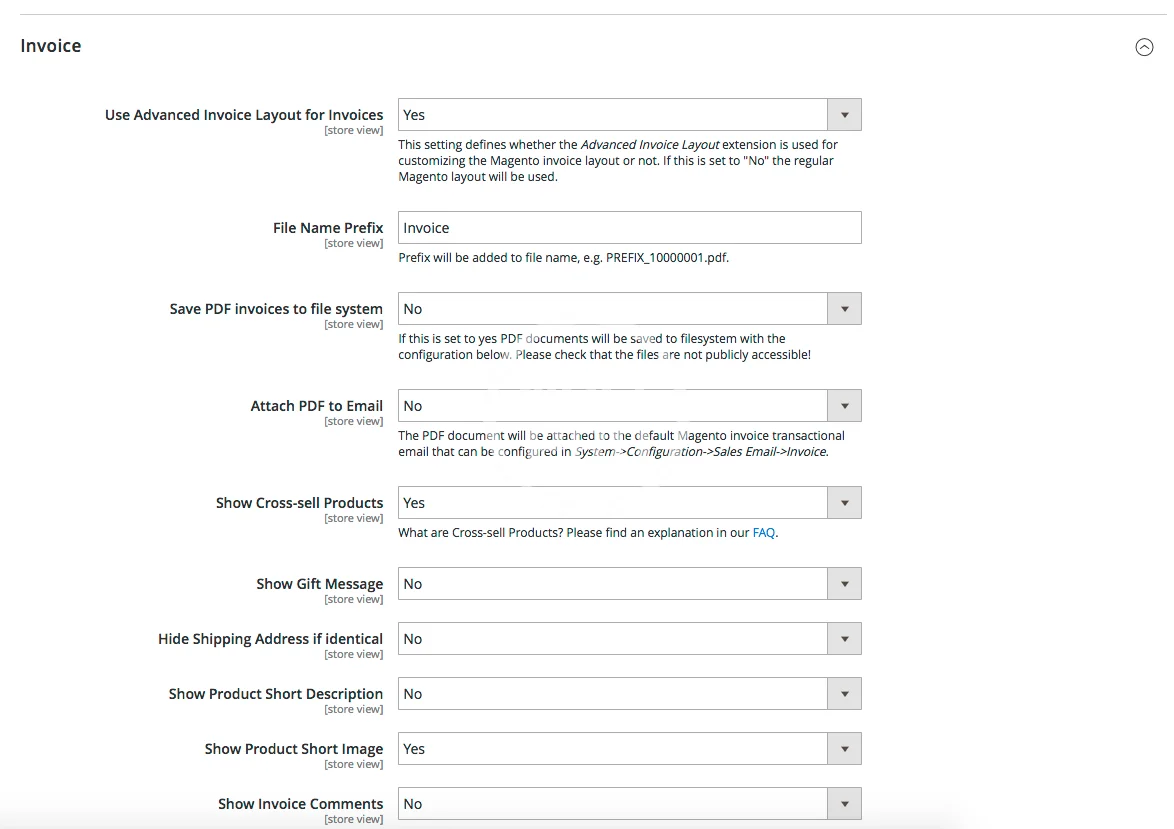Open Save PDF invoices to file system dropdown
The image size is (1174, 829).
coord(612,309)
